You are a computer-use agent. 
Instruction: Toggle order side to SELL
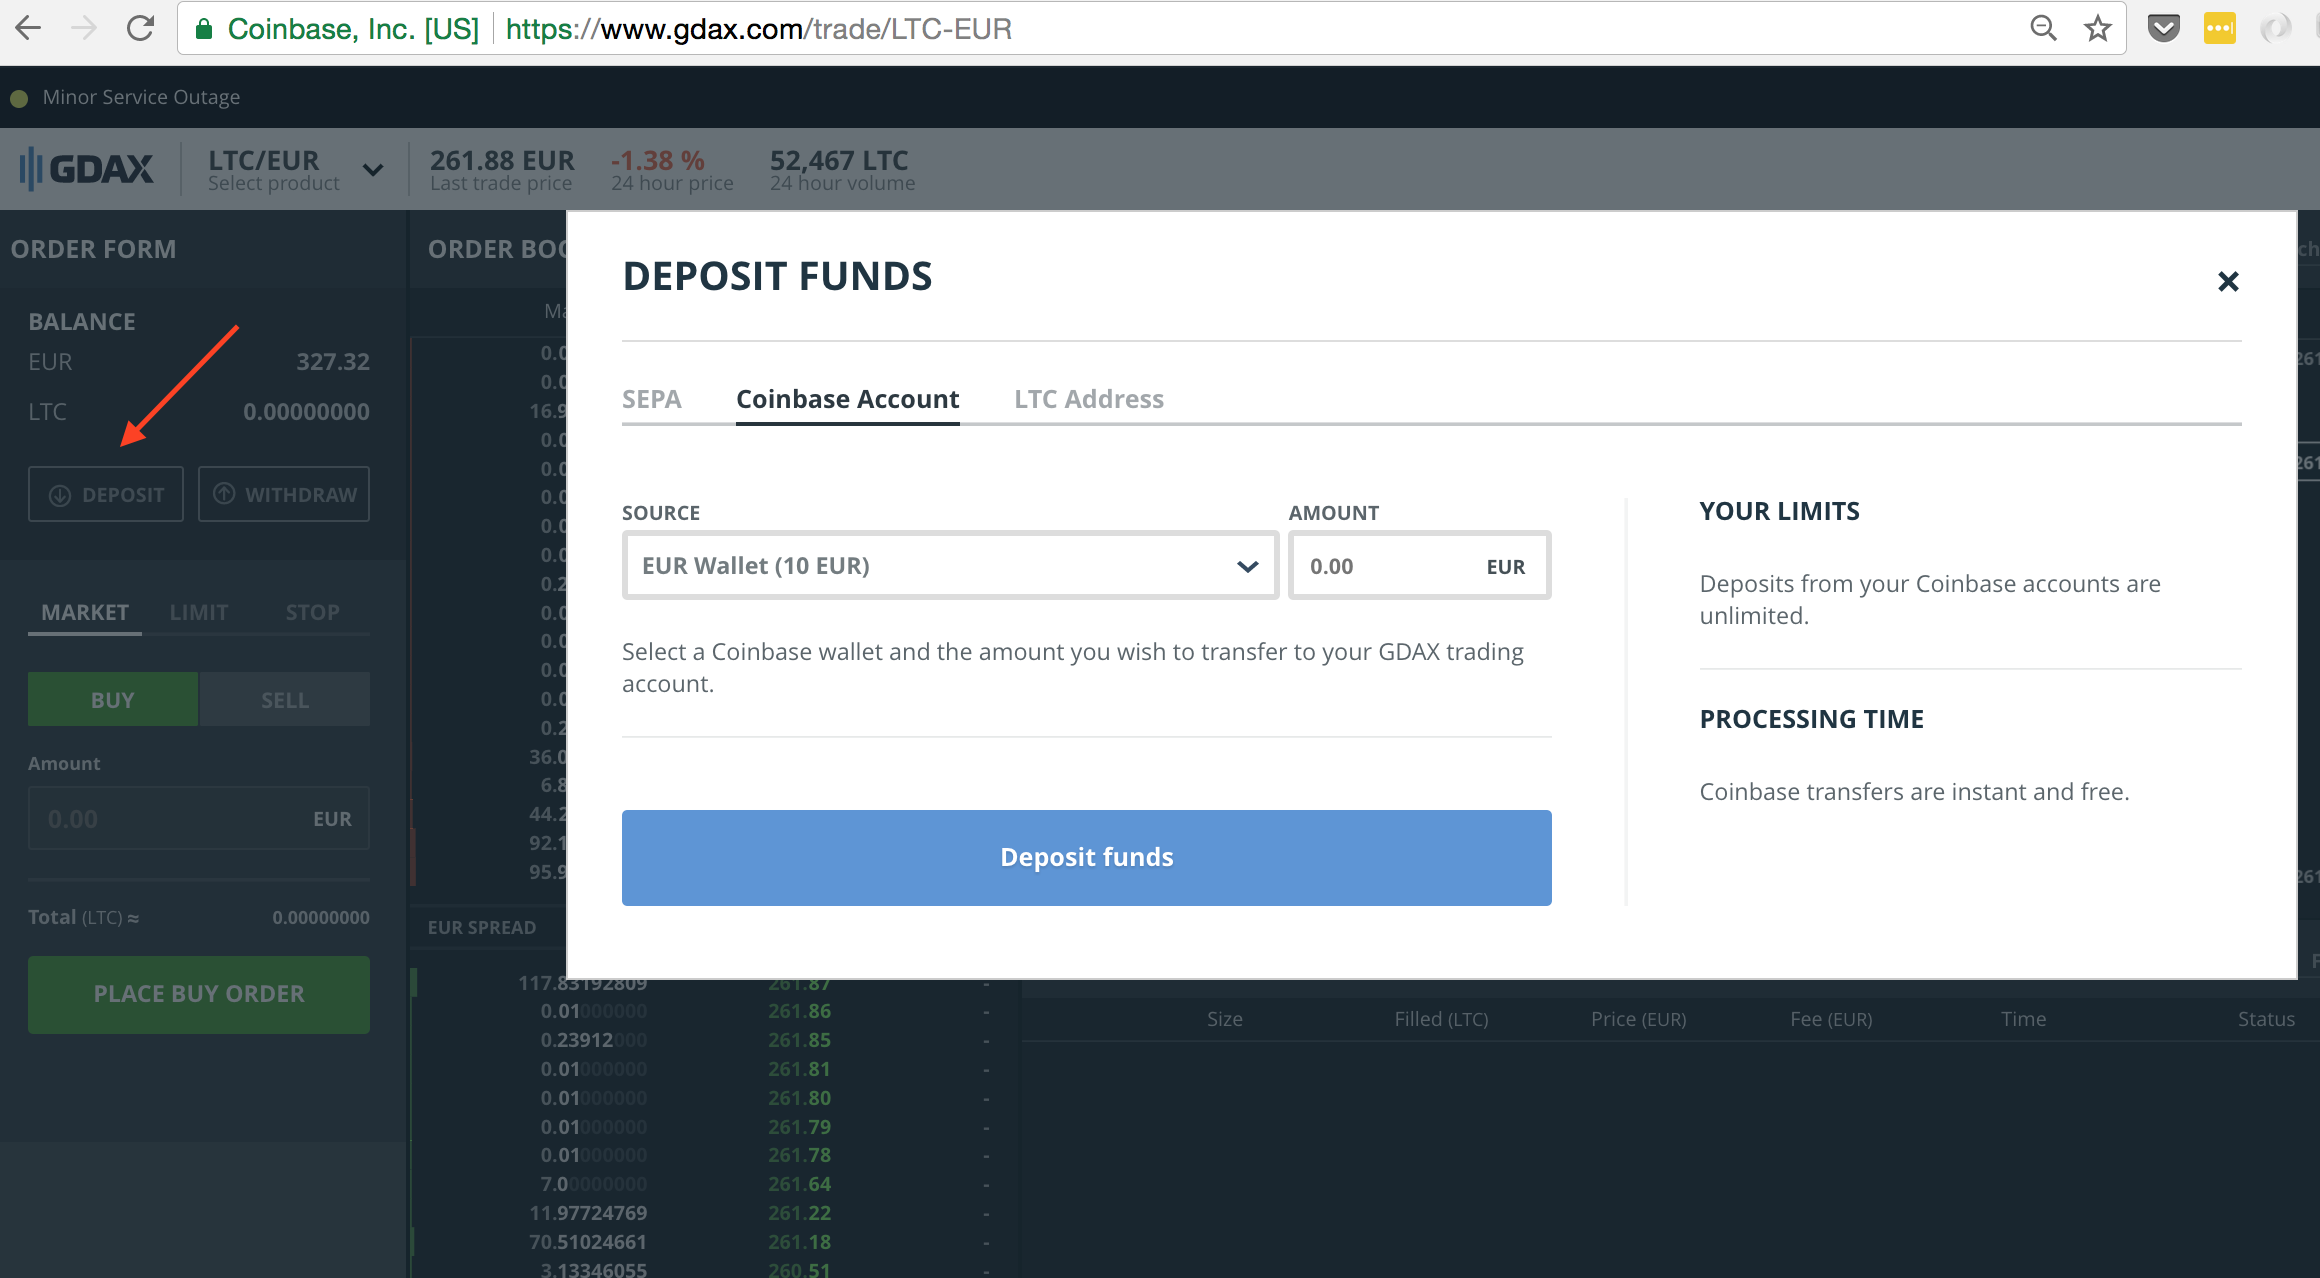pyautogui.click(x=284, y=700)
